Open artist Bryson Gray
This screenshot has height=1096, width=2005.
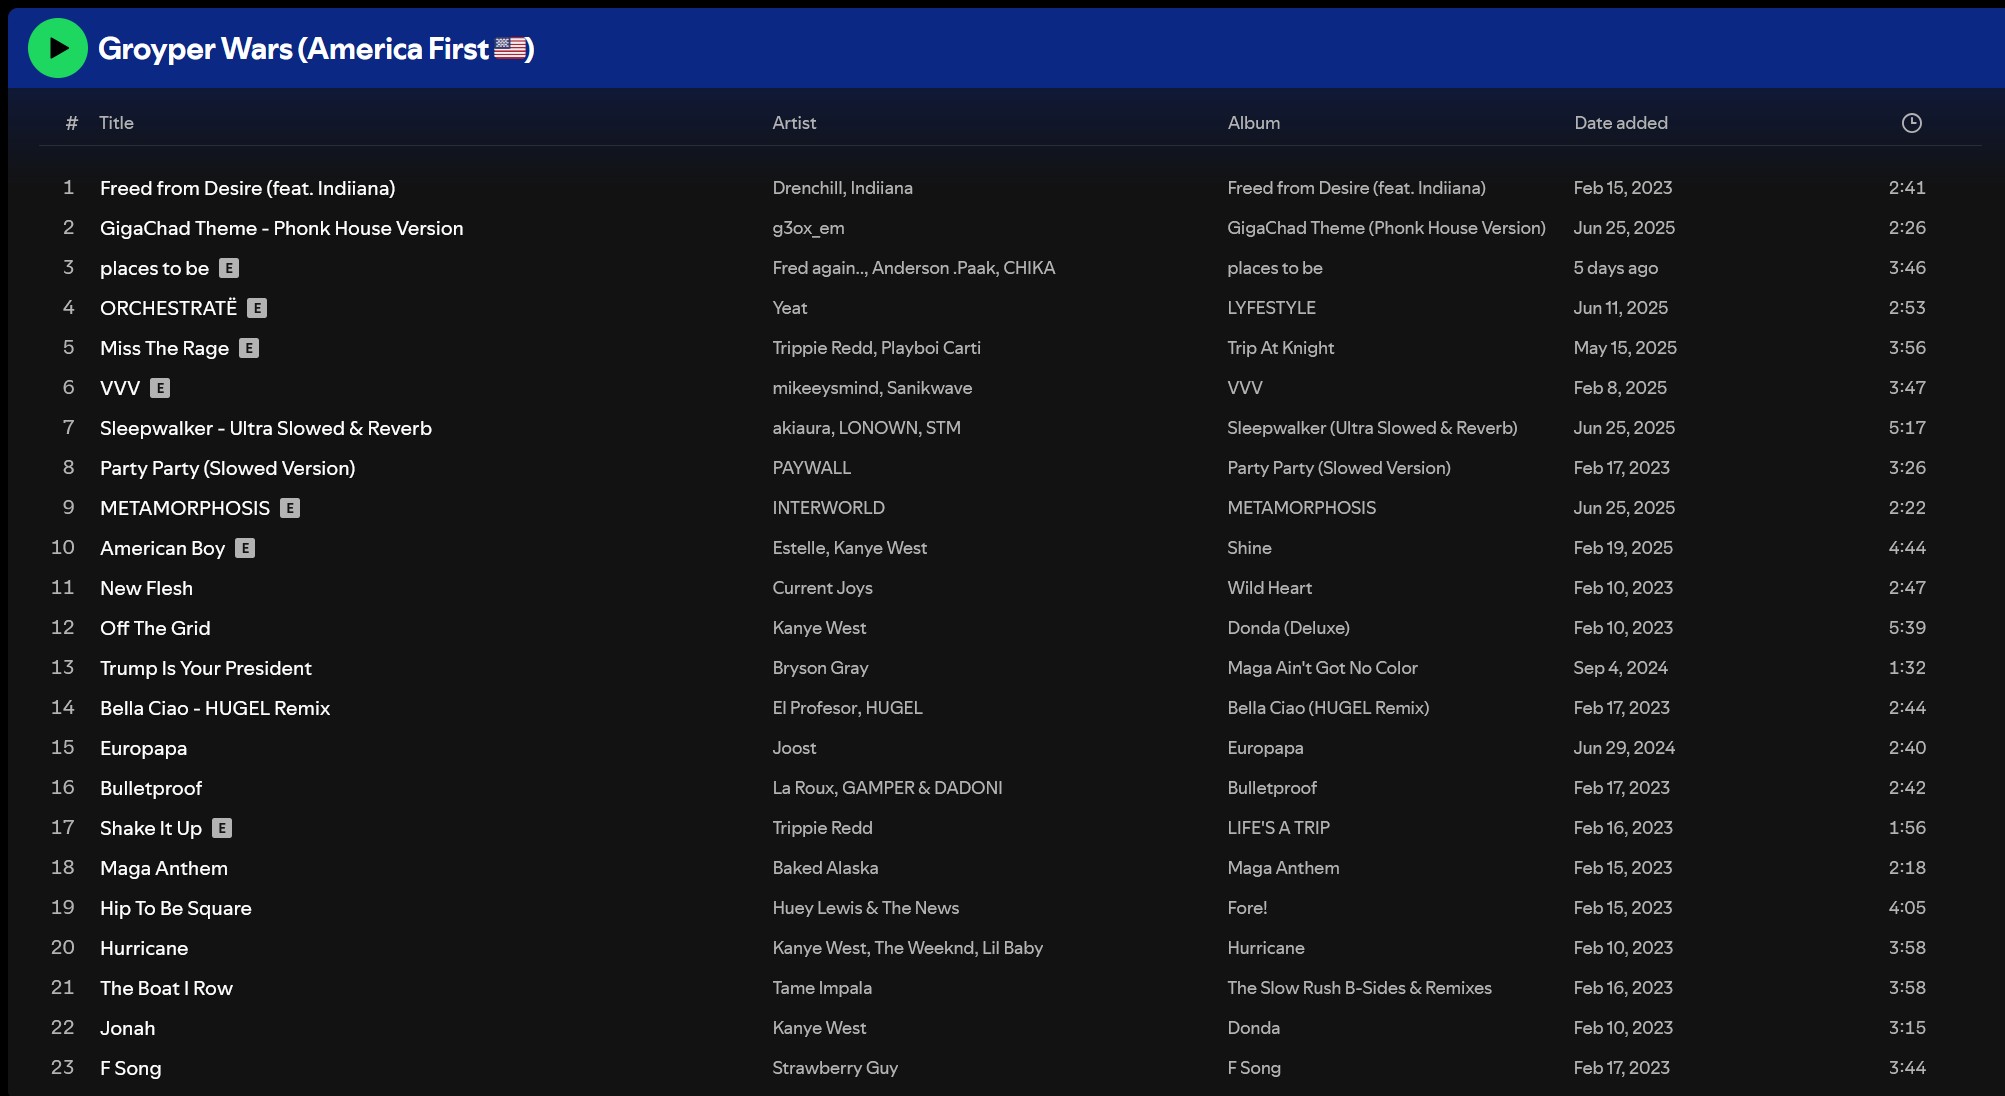(820, 668)
